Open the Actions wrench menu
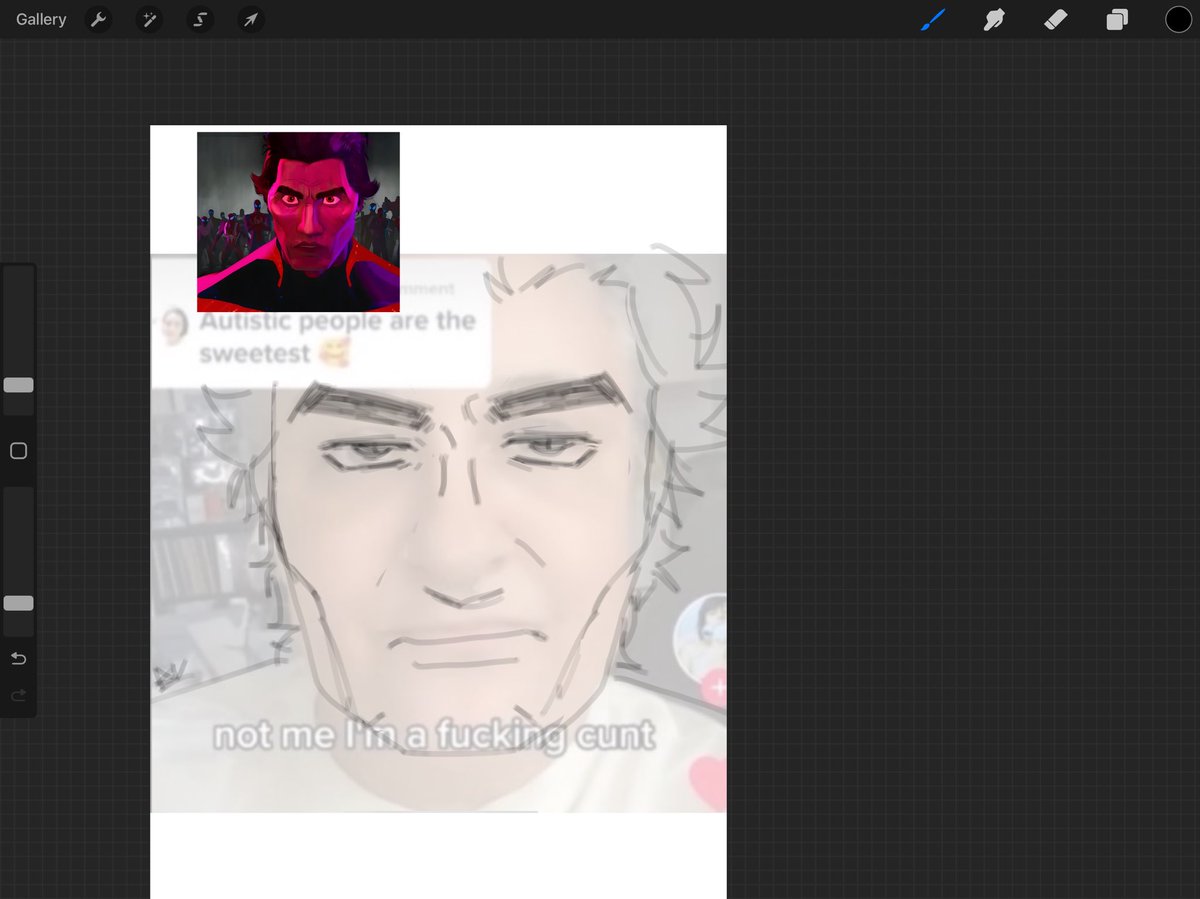The image size is (1200, 899). point(98,19)
